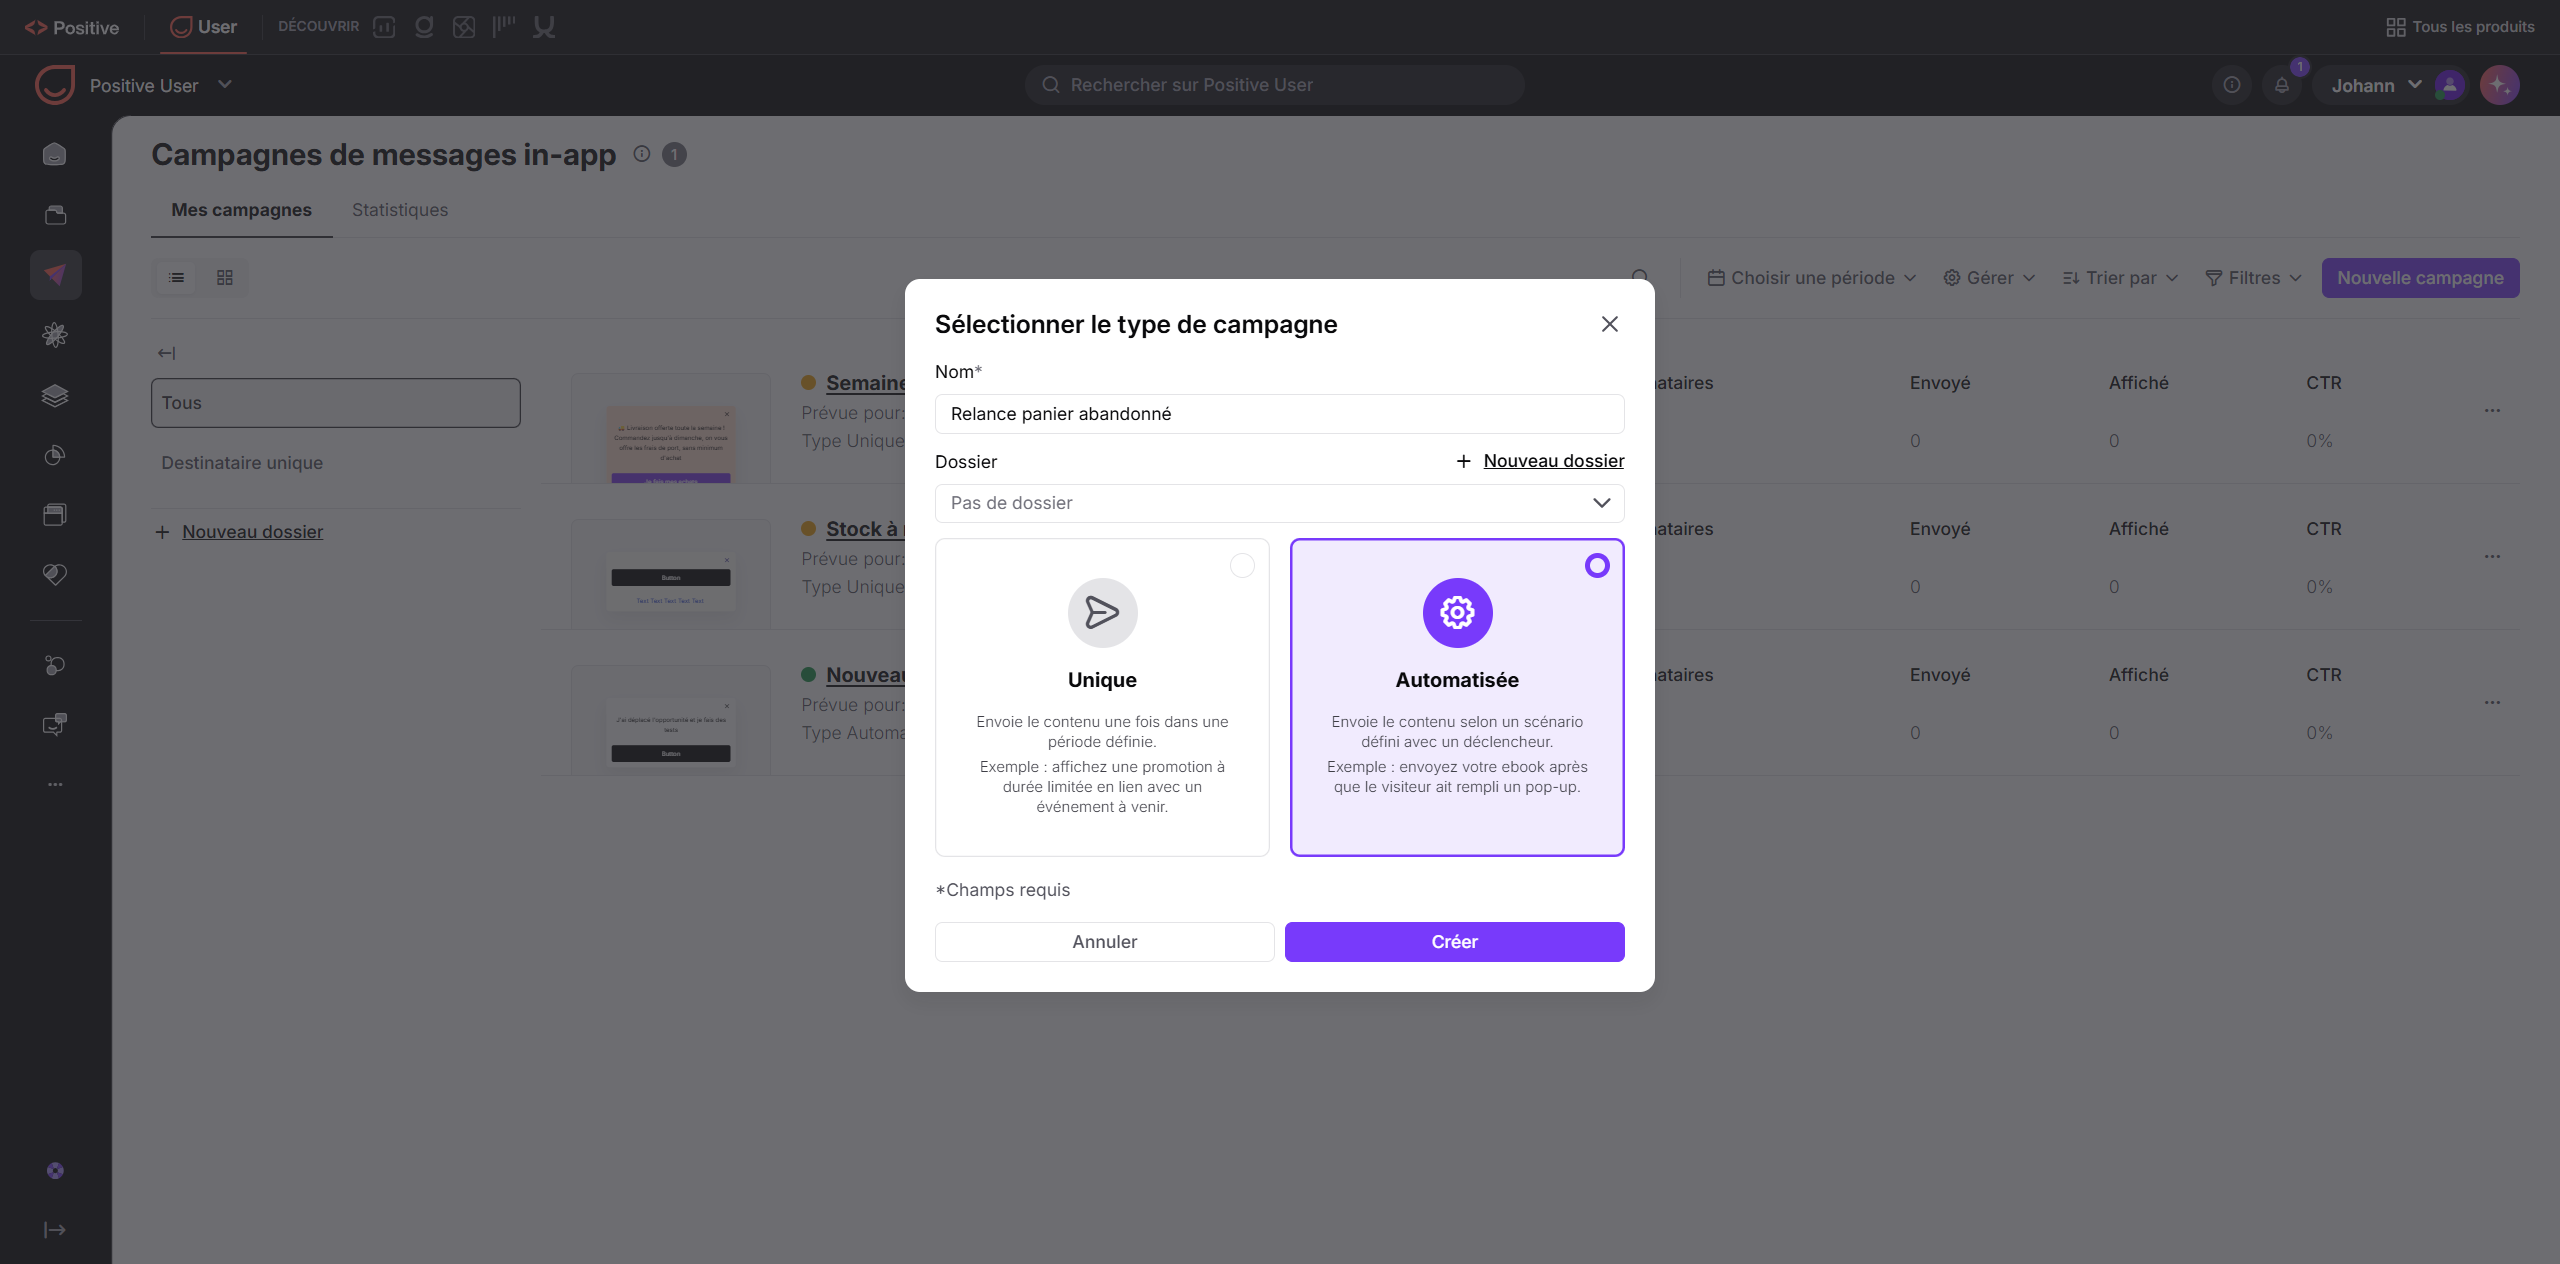This screenshot has height=1264, width=2560.
Task: Open the Nouvelle campagne button
Action: (x=2420, y=278)
